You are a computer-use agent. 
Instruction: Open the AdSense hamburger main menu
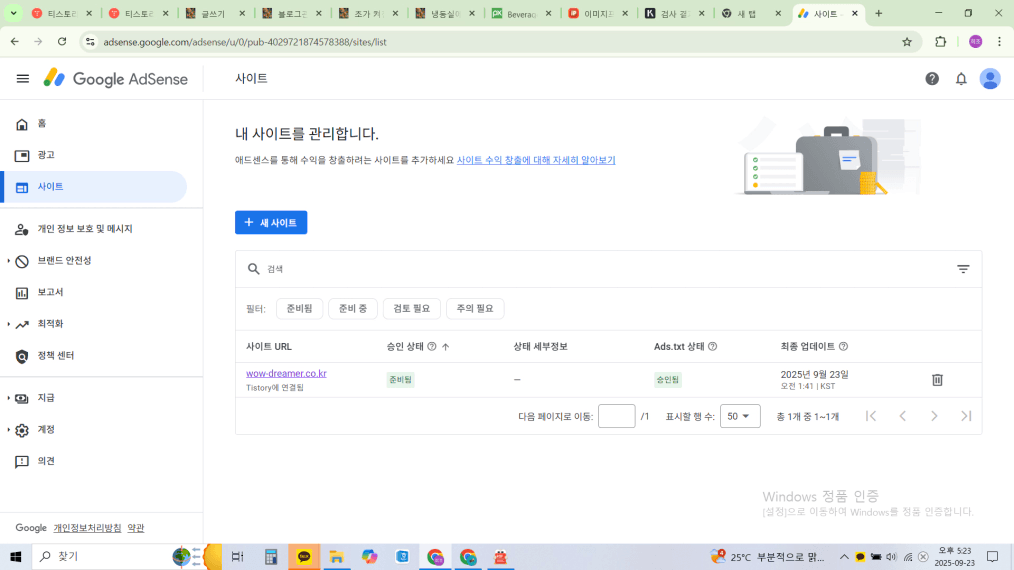[x=23, y=79]
